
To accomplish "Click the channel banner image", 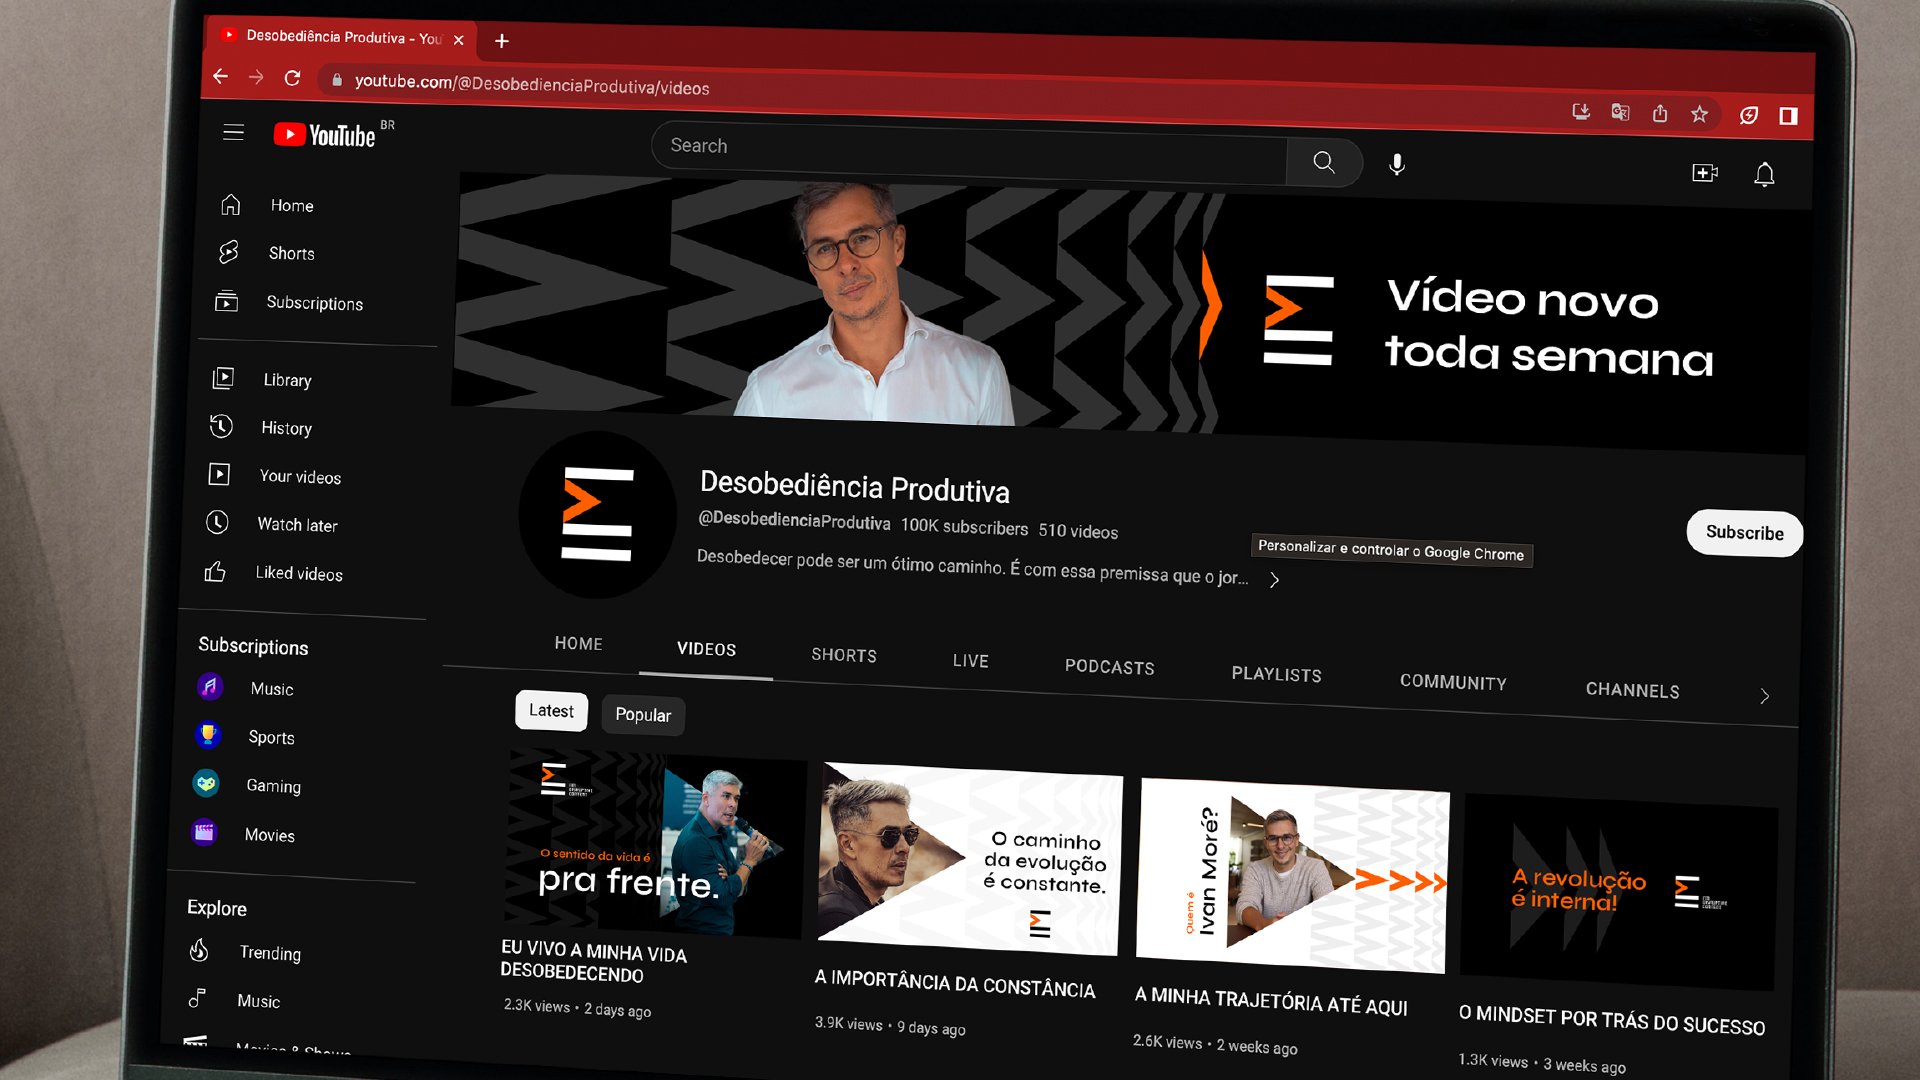I will tap(1133, 314).
